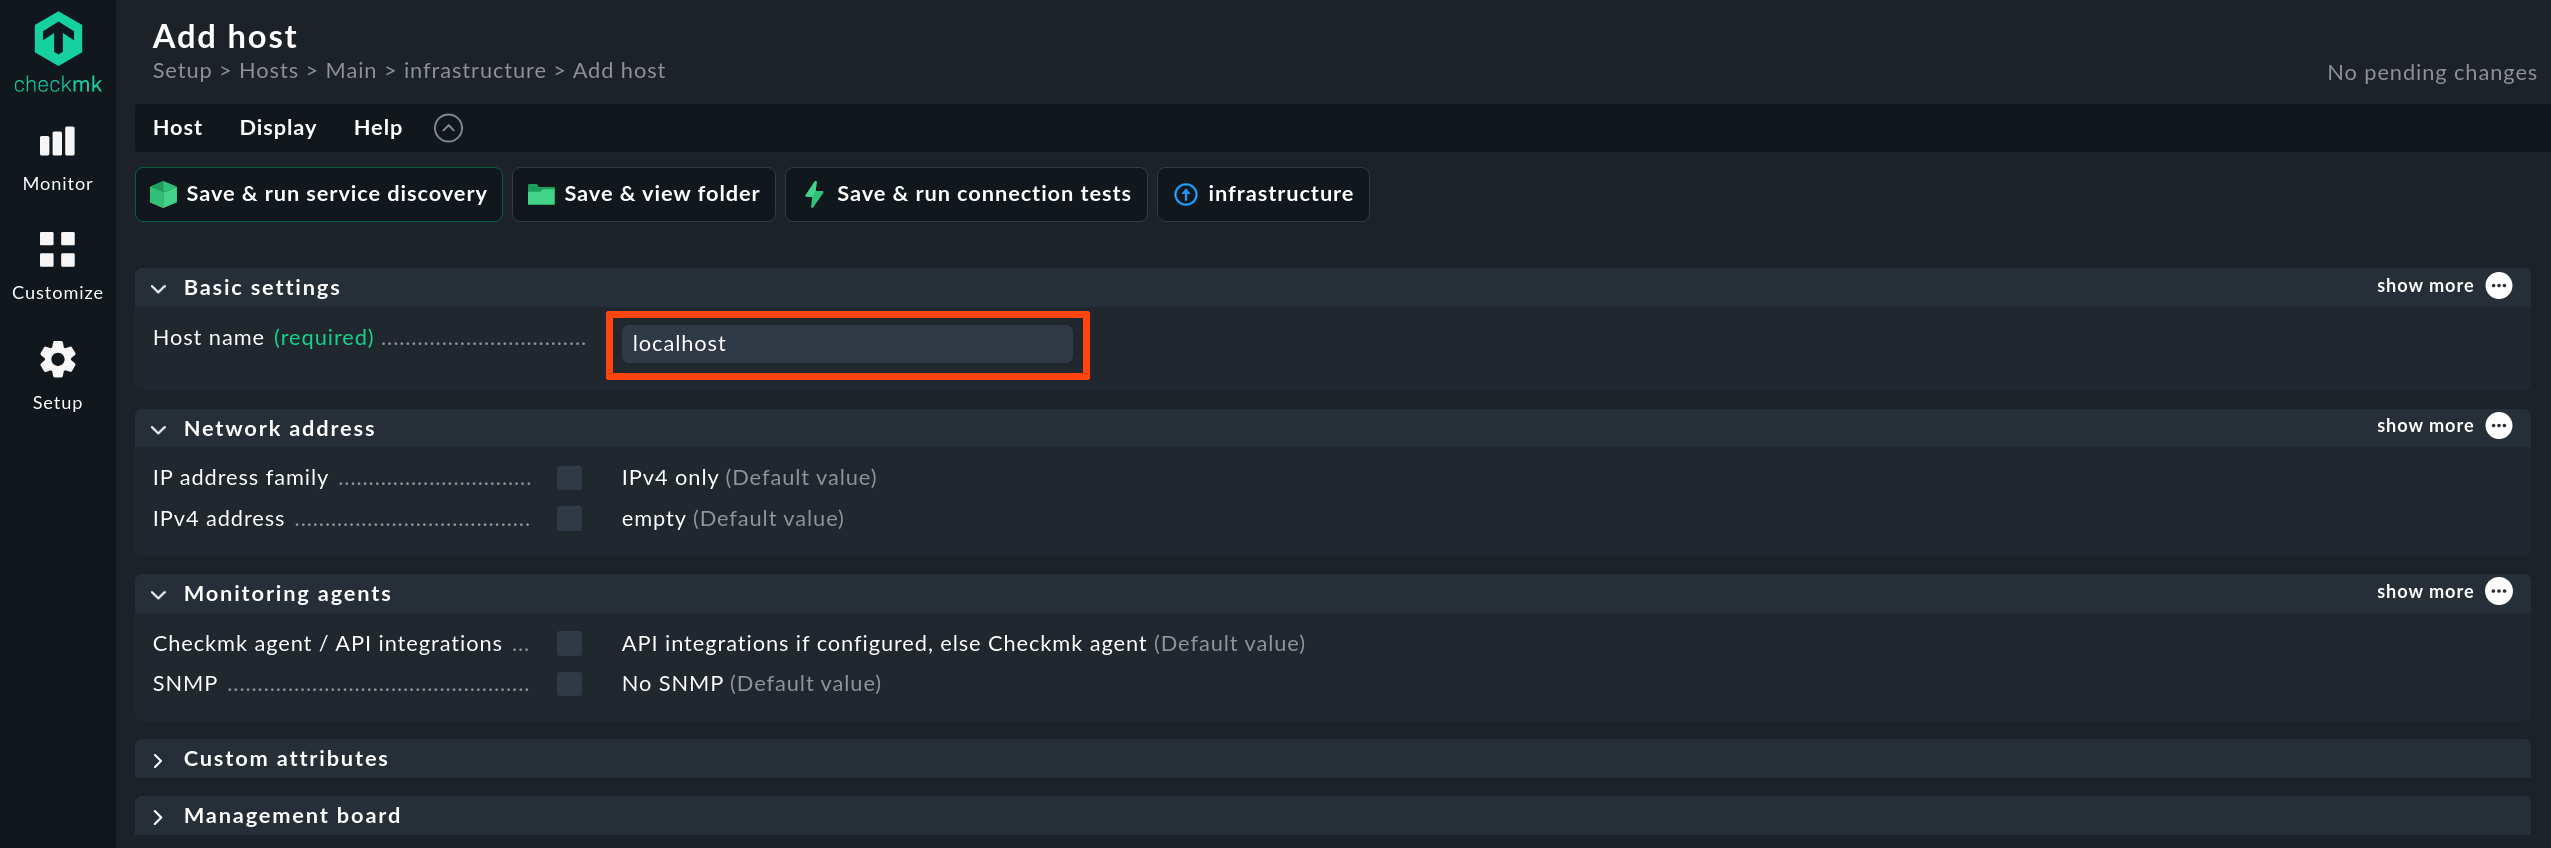Collapse the Basic settings section

158,289
